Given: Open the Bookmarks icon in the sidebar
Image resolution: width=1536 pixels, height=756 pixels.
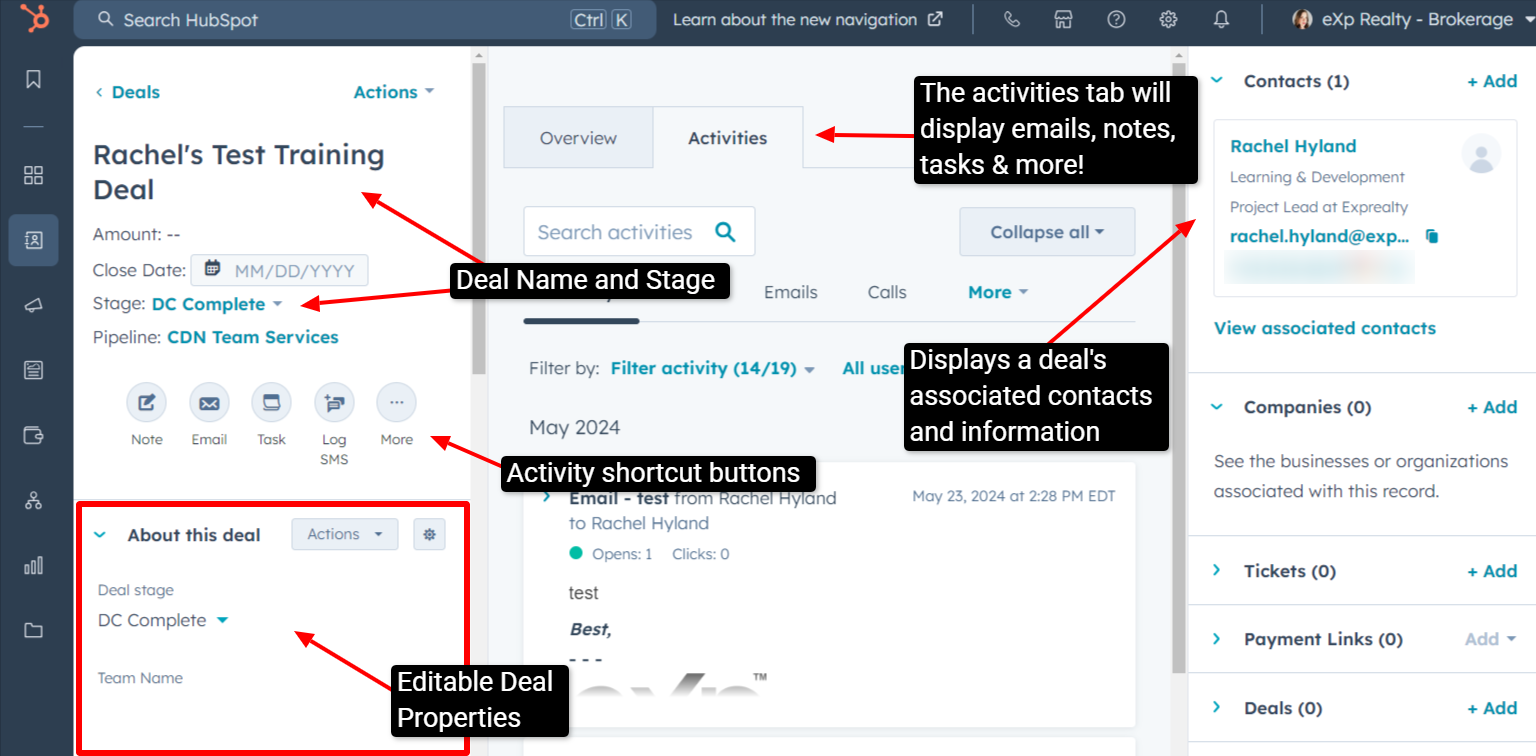Looking at the screenshot, I should (x=34, y=79).
